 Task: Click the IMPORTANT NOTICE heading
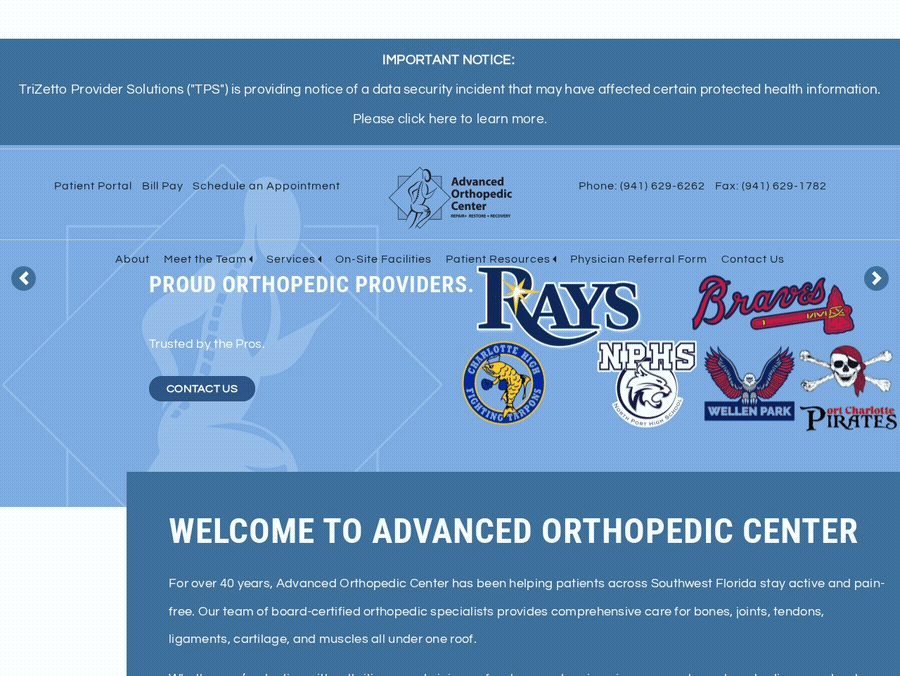448,60
